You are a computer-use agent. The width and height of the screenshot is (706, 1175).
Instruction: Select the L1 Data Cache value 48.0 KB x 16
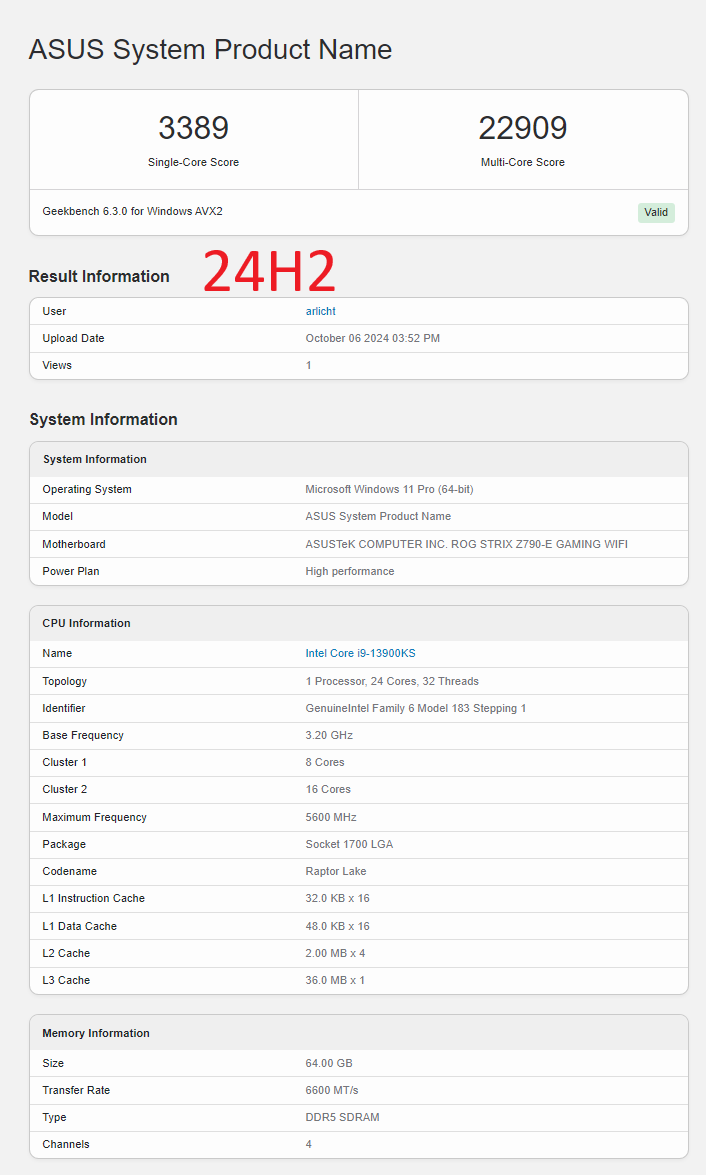pyautogui.click(x=337, y=926)
